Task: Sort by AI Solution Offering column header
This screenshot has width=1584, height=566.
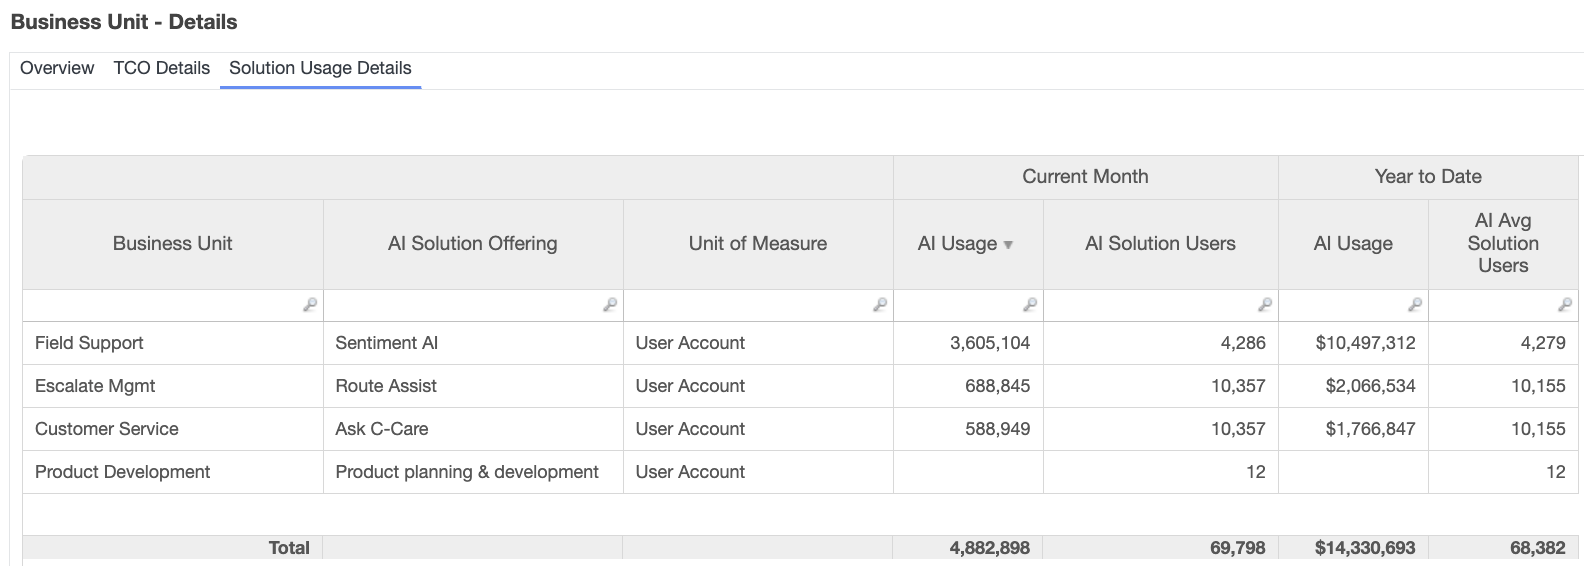Action: [472, 243]
